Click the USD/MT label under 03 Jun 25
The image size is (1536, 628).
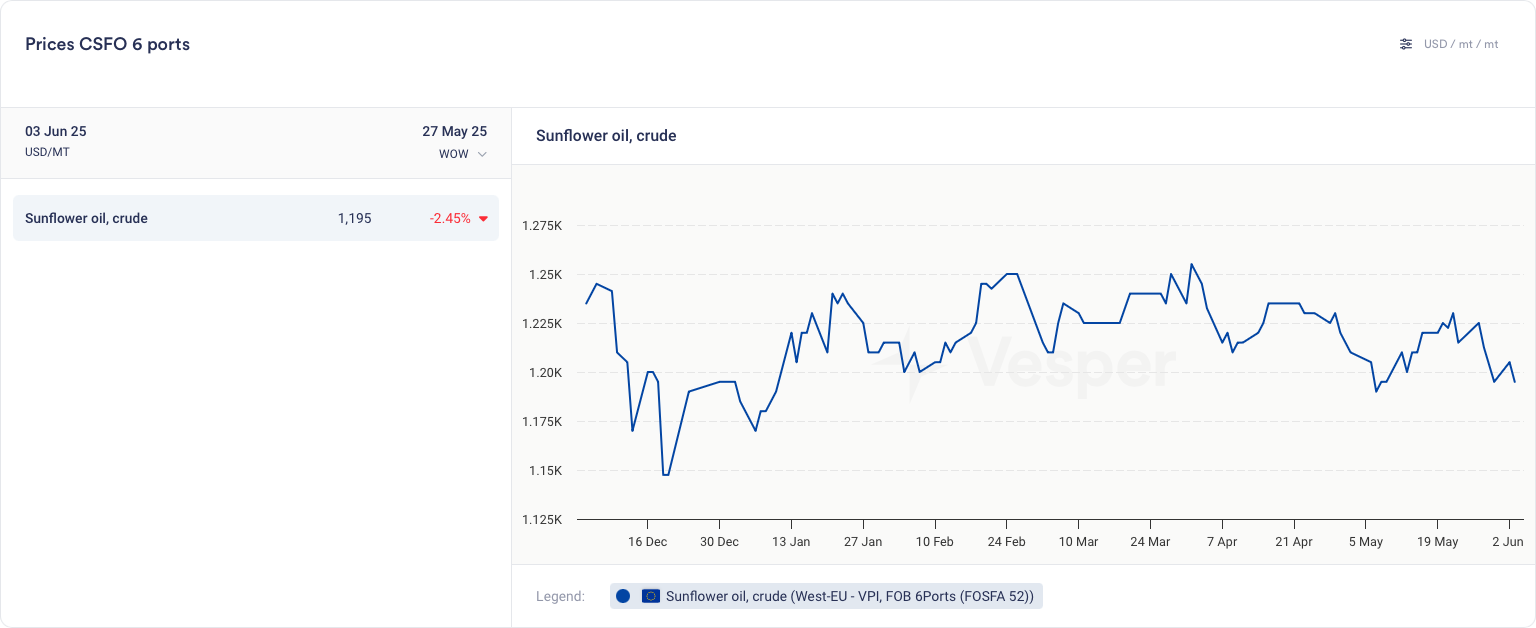pos(47,153)
